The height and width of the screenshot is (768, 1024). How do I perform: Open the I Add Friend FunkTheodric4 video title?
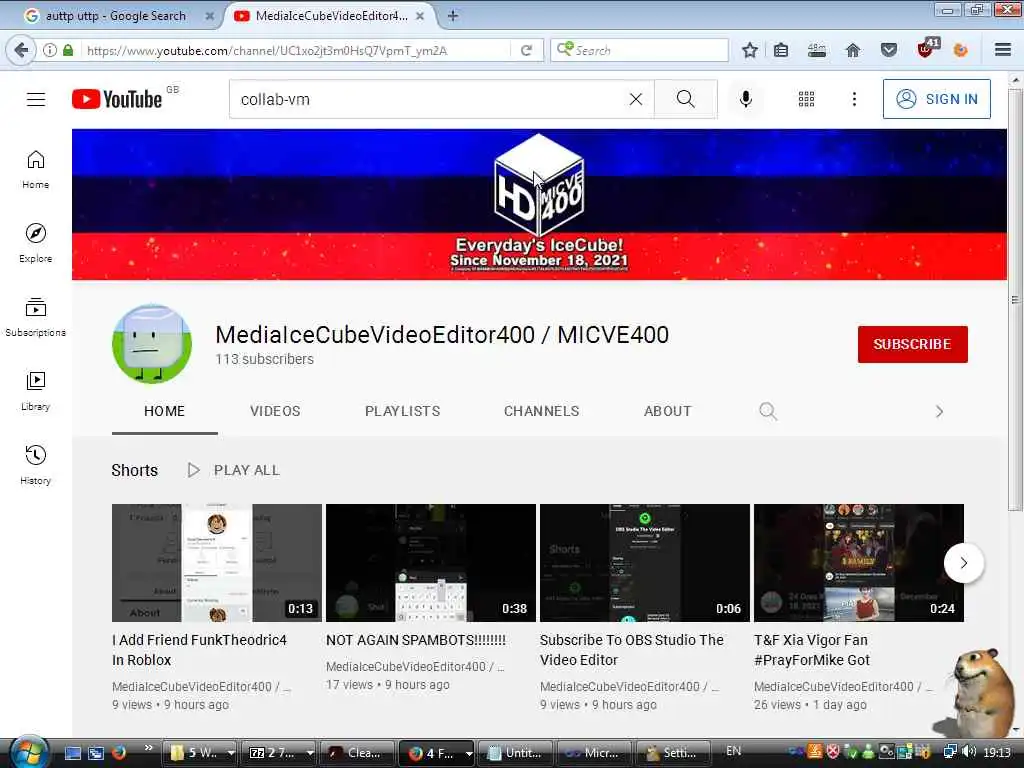[x=199, y=650]
